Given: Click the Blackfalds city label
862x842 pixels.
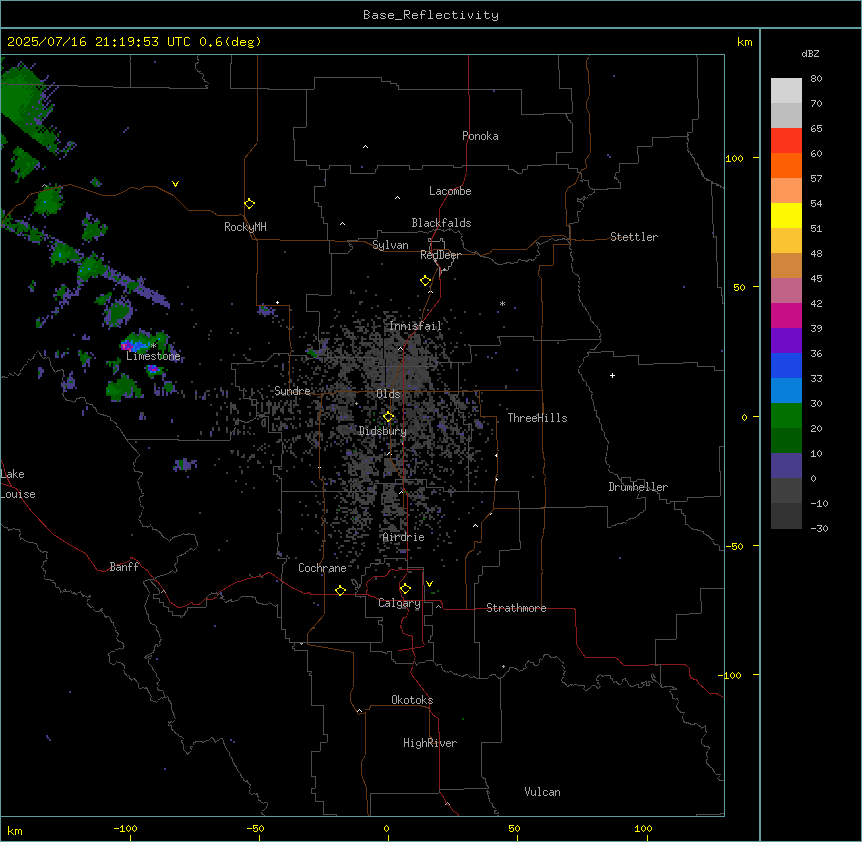Looking at the screenshot, I should click(x=441, y=223).
